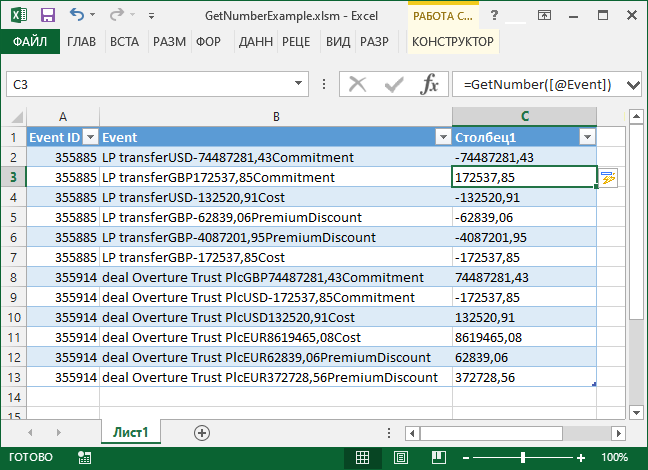Viewport: 648px width, 470px height.
Task: Click the macro recording status bar icon
Action: 84,457
